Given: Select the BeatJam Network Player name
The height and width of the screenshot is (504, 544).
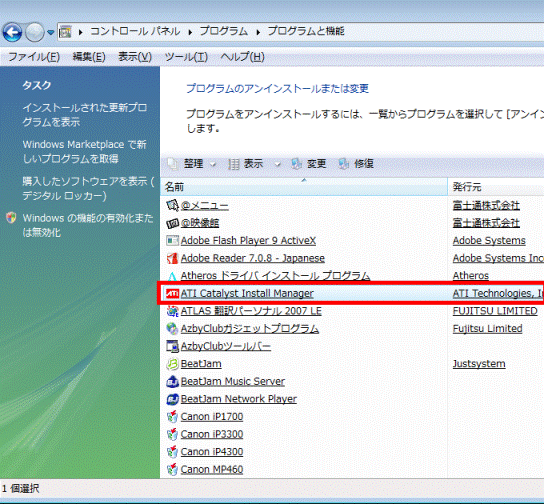Looking at the screenshot, I should coord(239,399).
